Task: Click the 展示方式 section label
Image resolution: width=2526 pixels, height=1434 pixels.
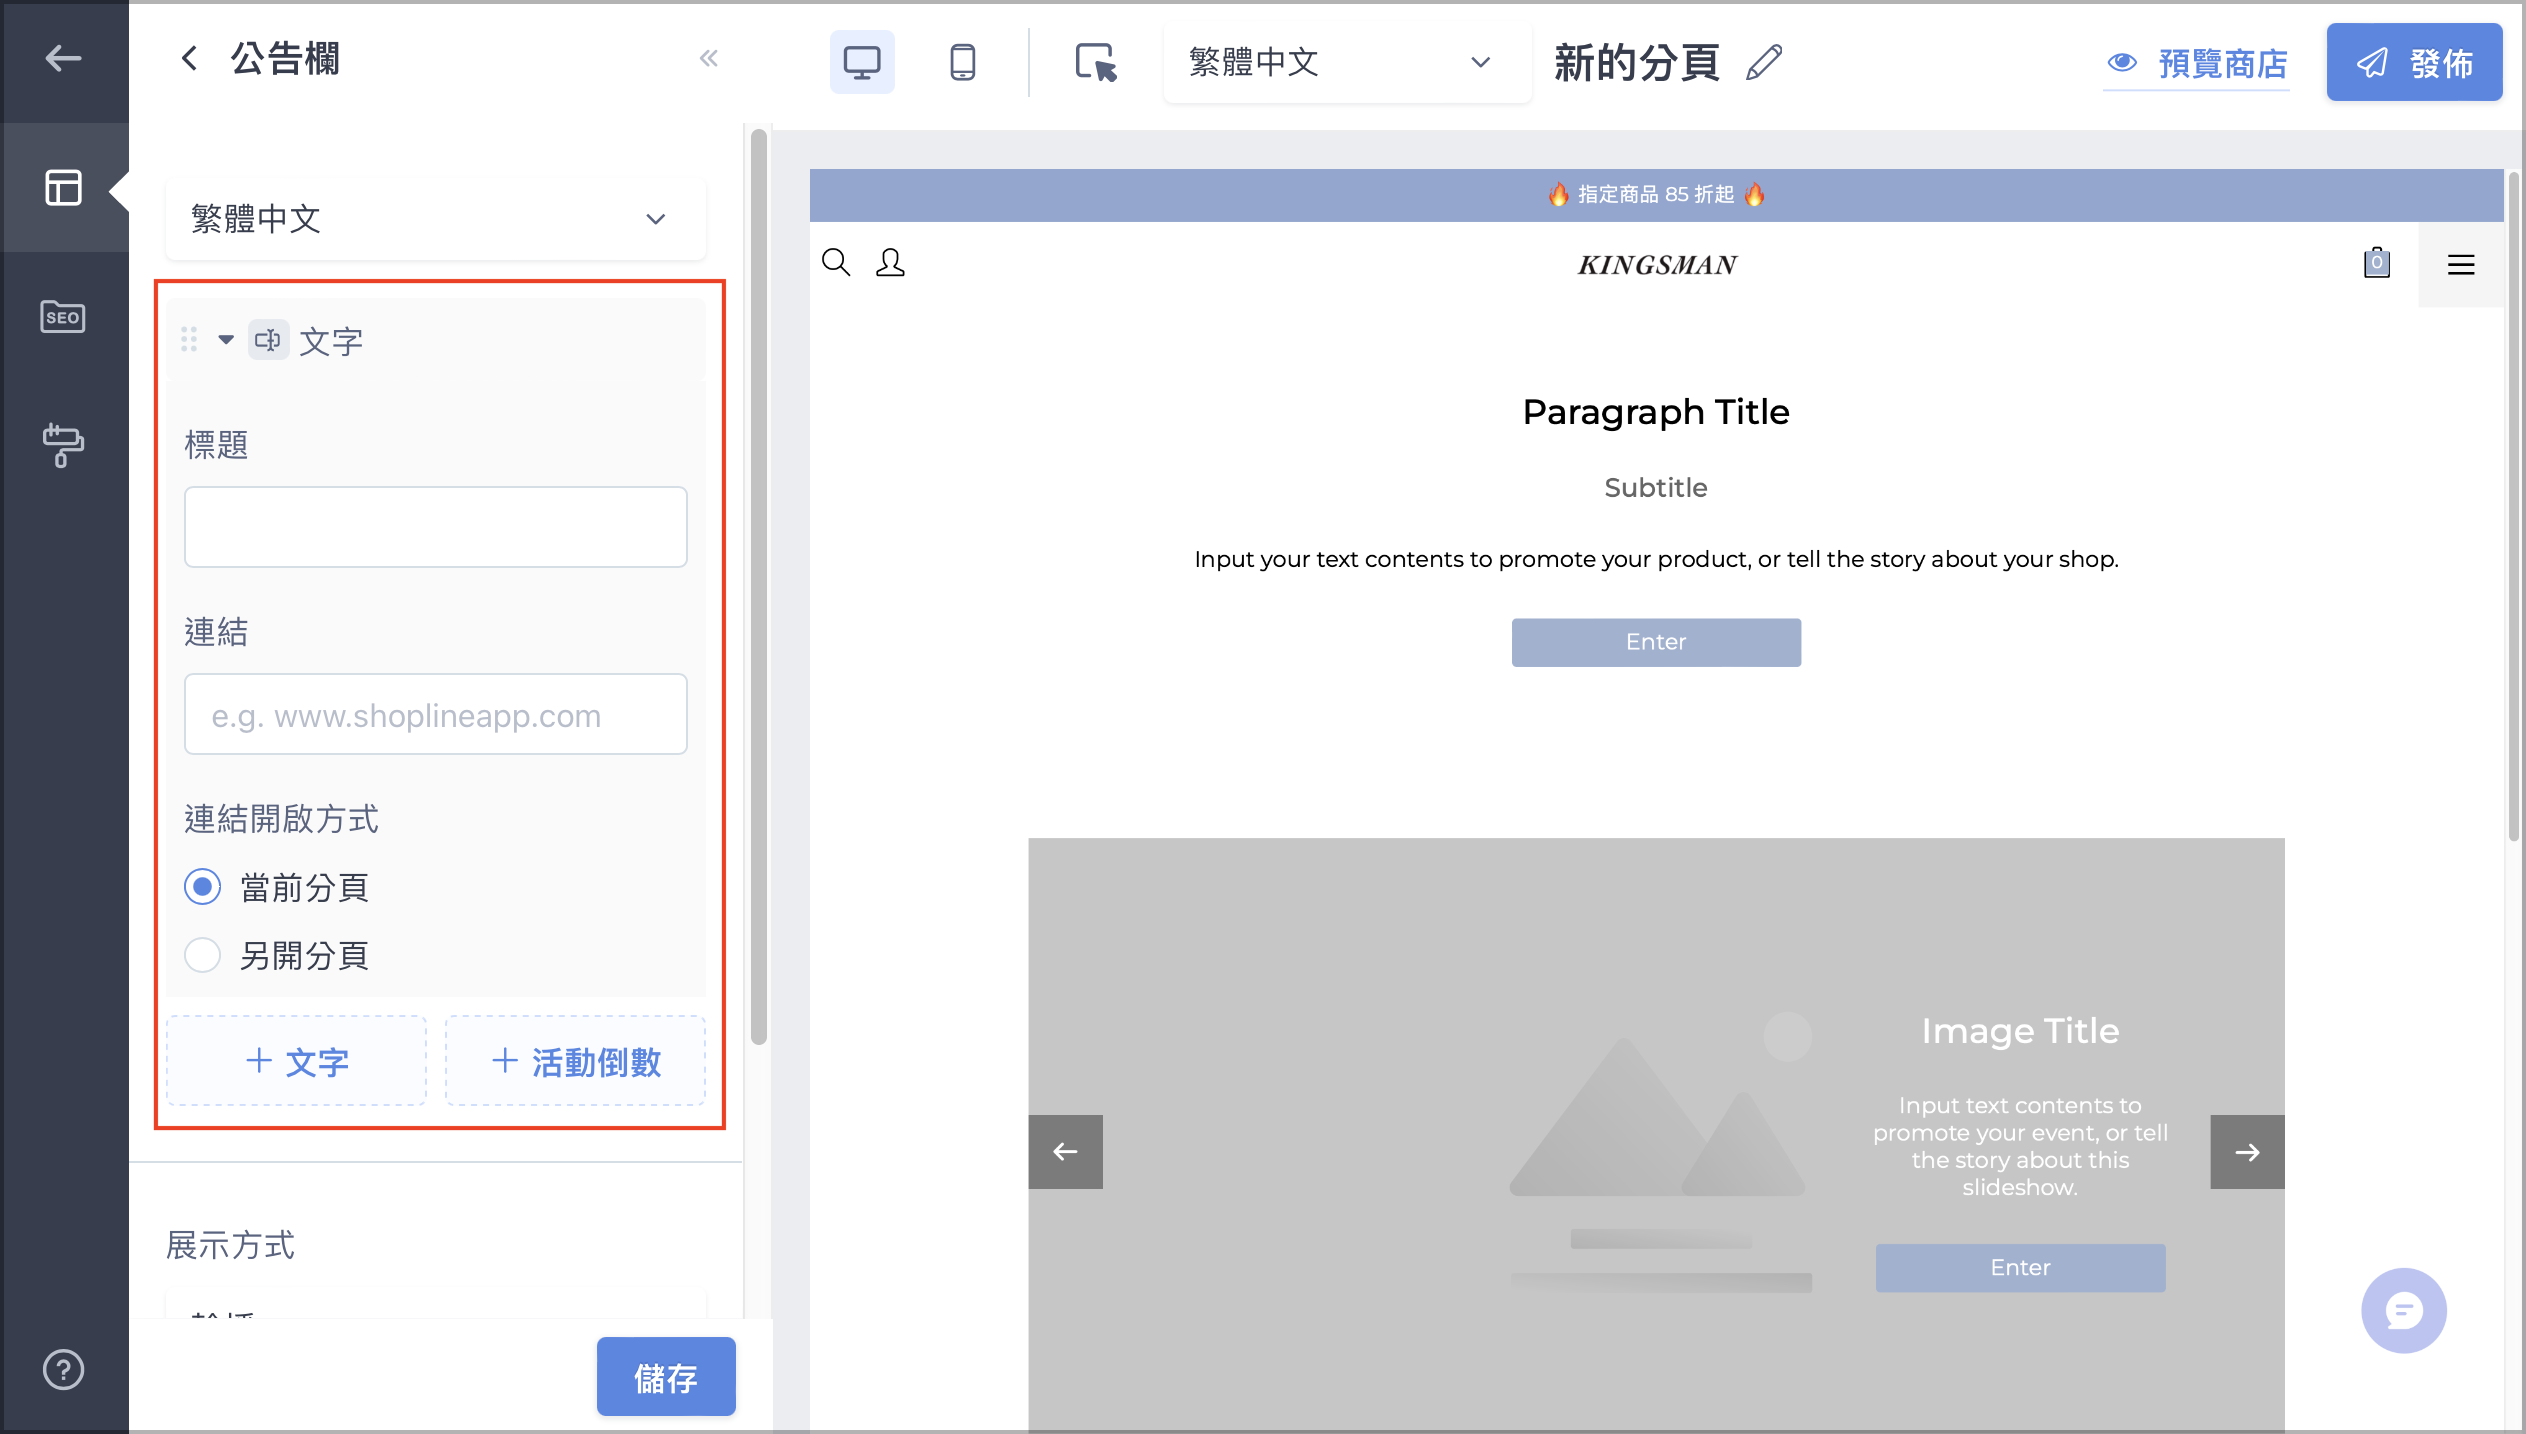Action: click(x=230, y=1245)
